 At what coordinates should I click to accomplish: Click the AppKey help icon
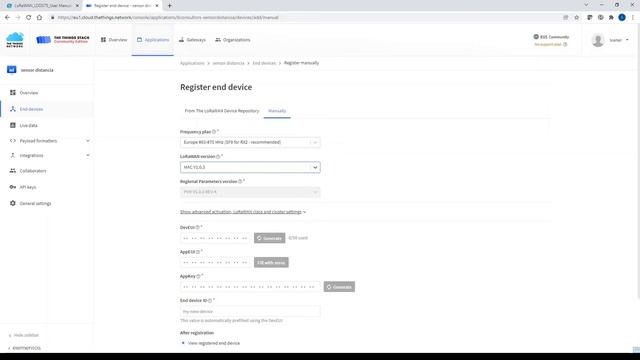(x=198, y=276)
